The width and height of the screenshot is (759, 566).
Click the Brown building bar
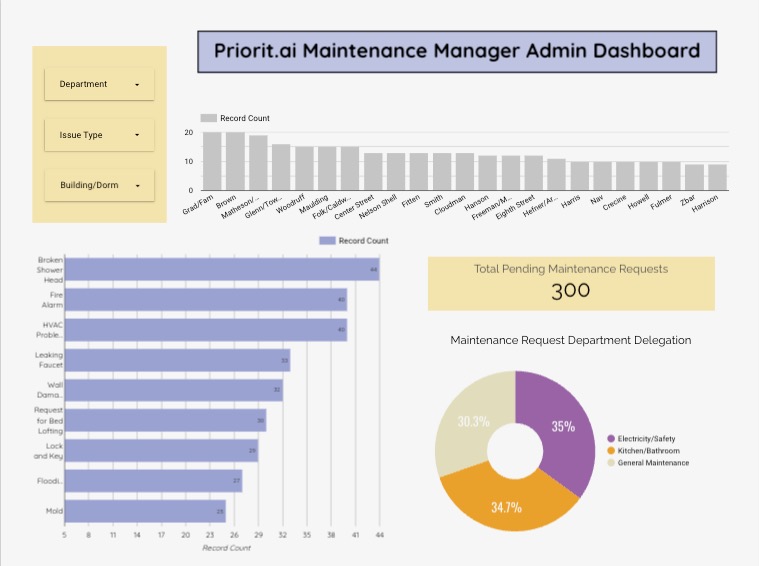pos(235,161)
